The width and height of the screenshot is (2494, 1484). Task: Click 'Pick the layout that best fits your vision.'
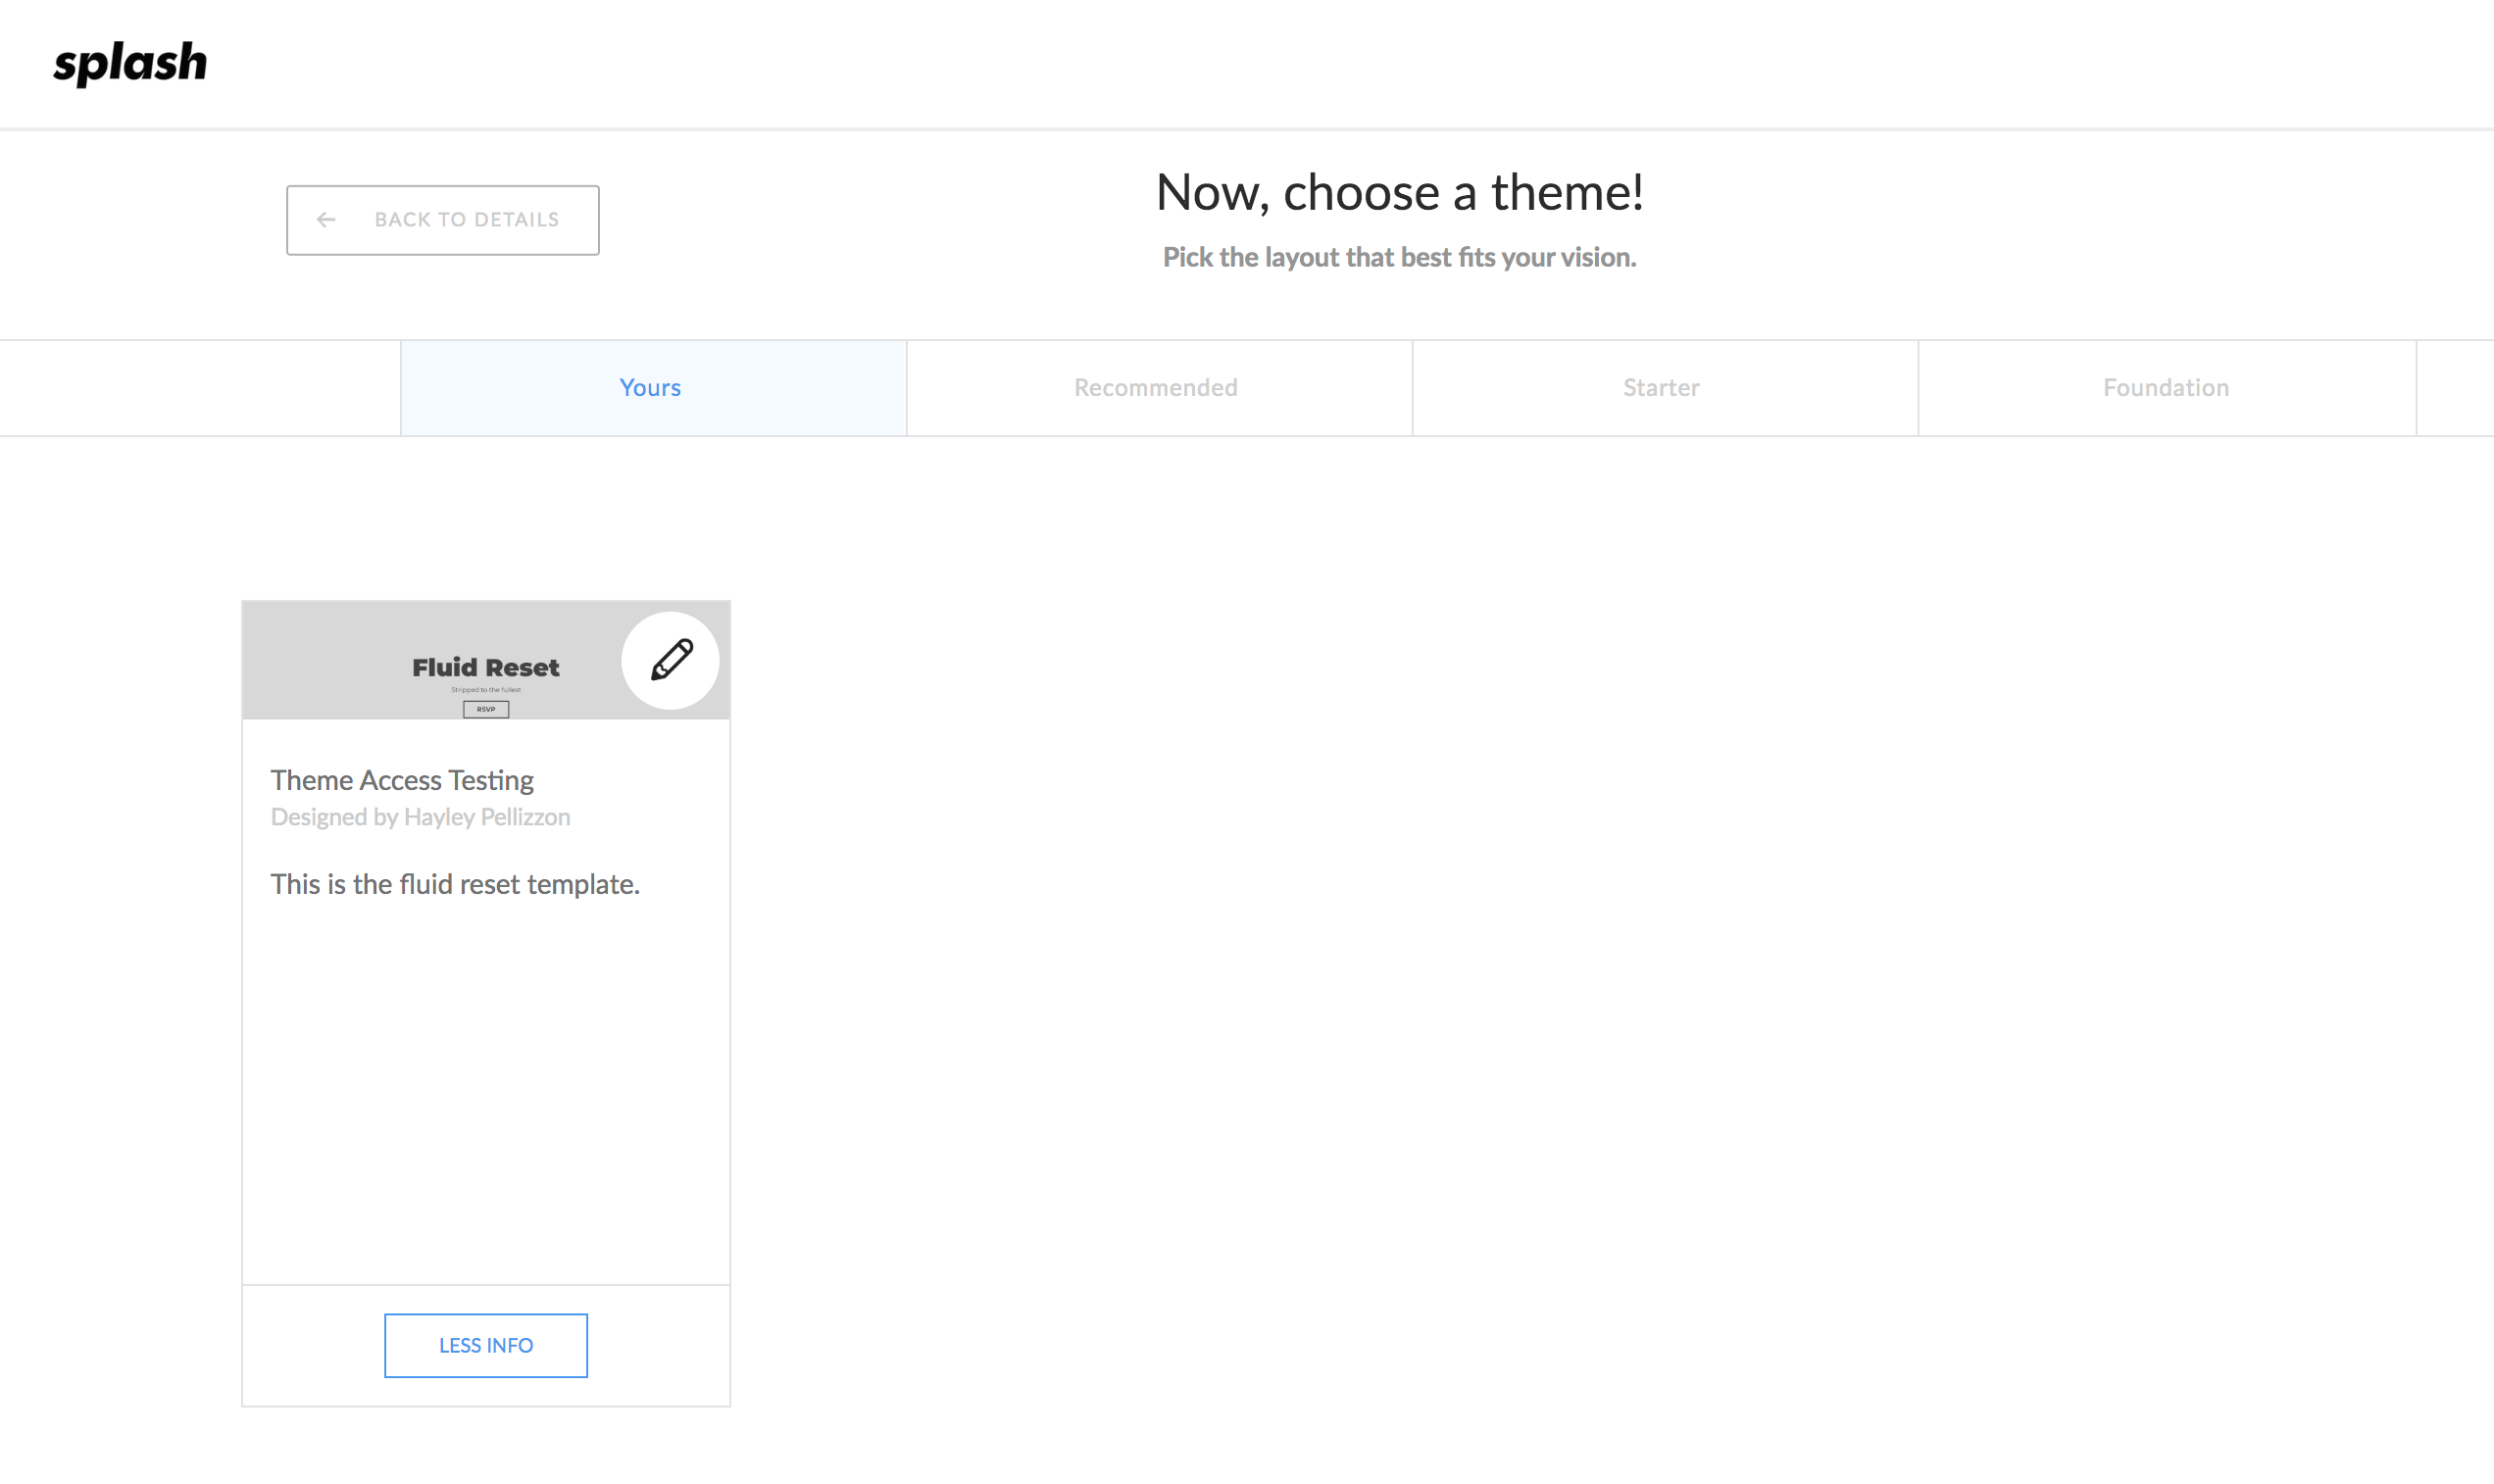[x=1399, y=258]
